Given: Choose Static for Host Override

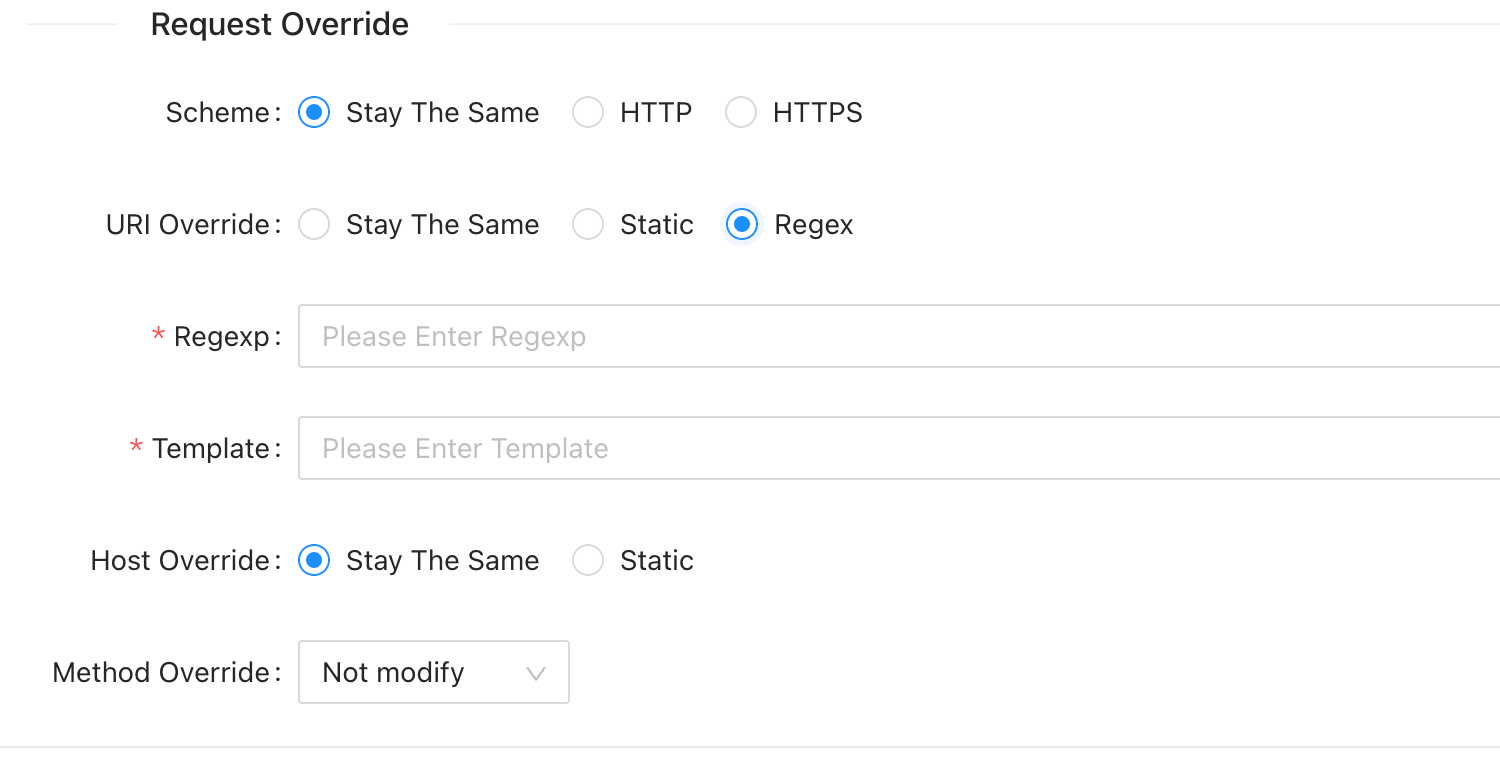Looking at the screenshot, I should [x=588, y=560].
